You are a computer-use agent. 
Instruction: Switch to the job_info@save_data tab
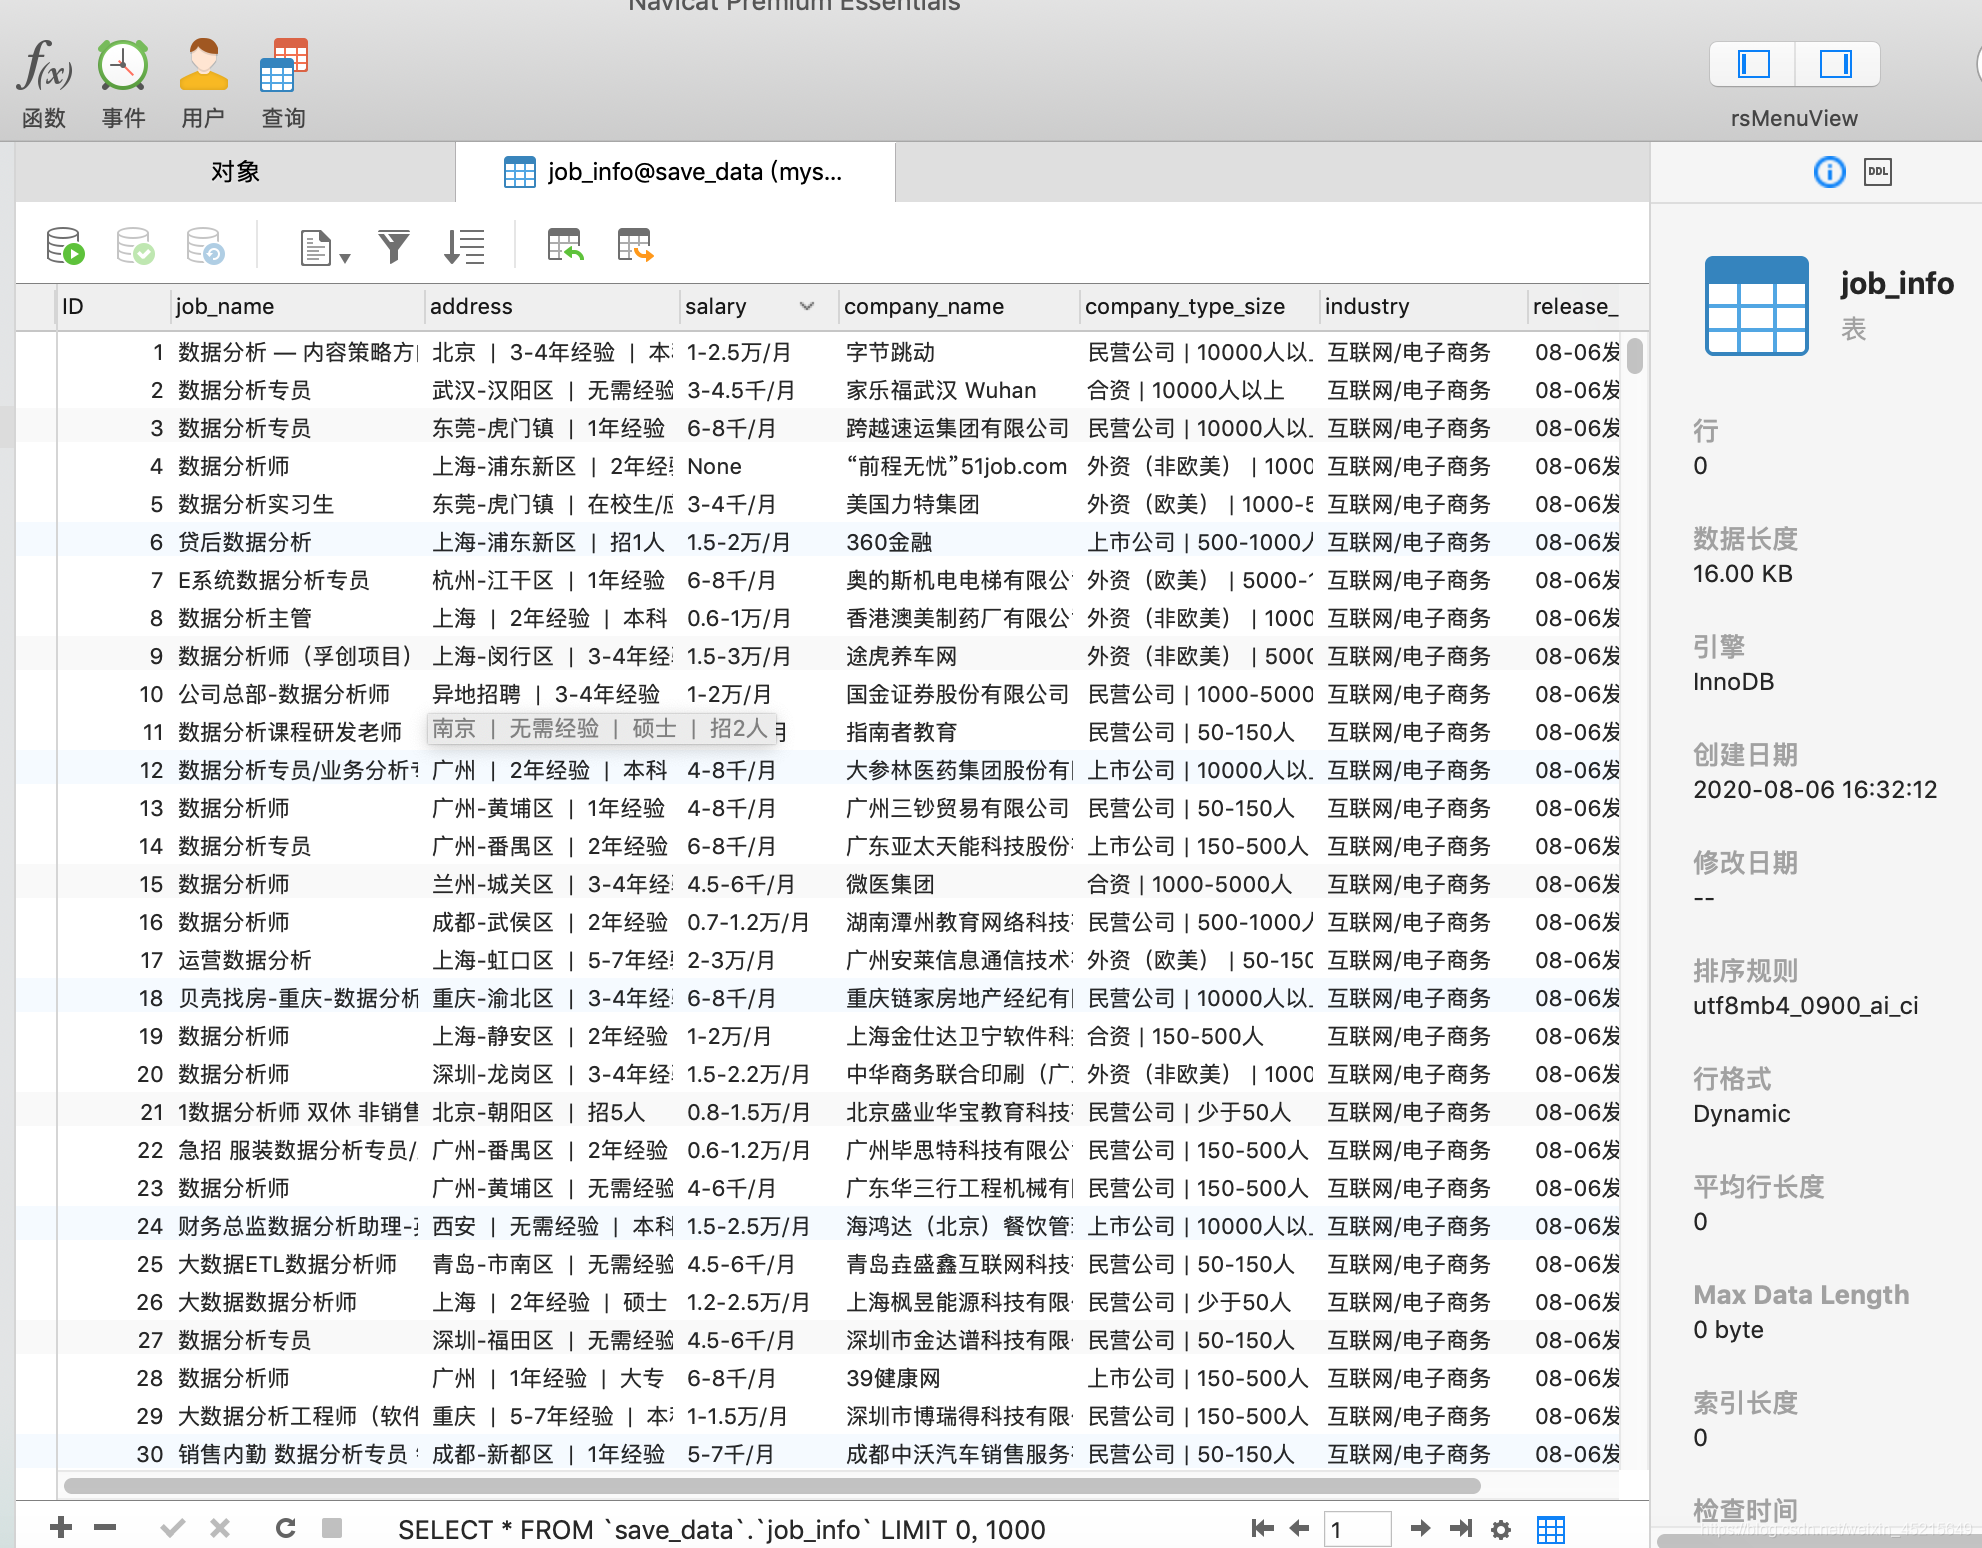coord(675,172)
